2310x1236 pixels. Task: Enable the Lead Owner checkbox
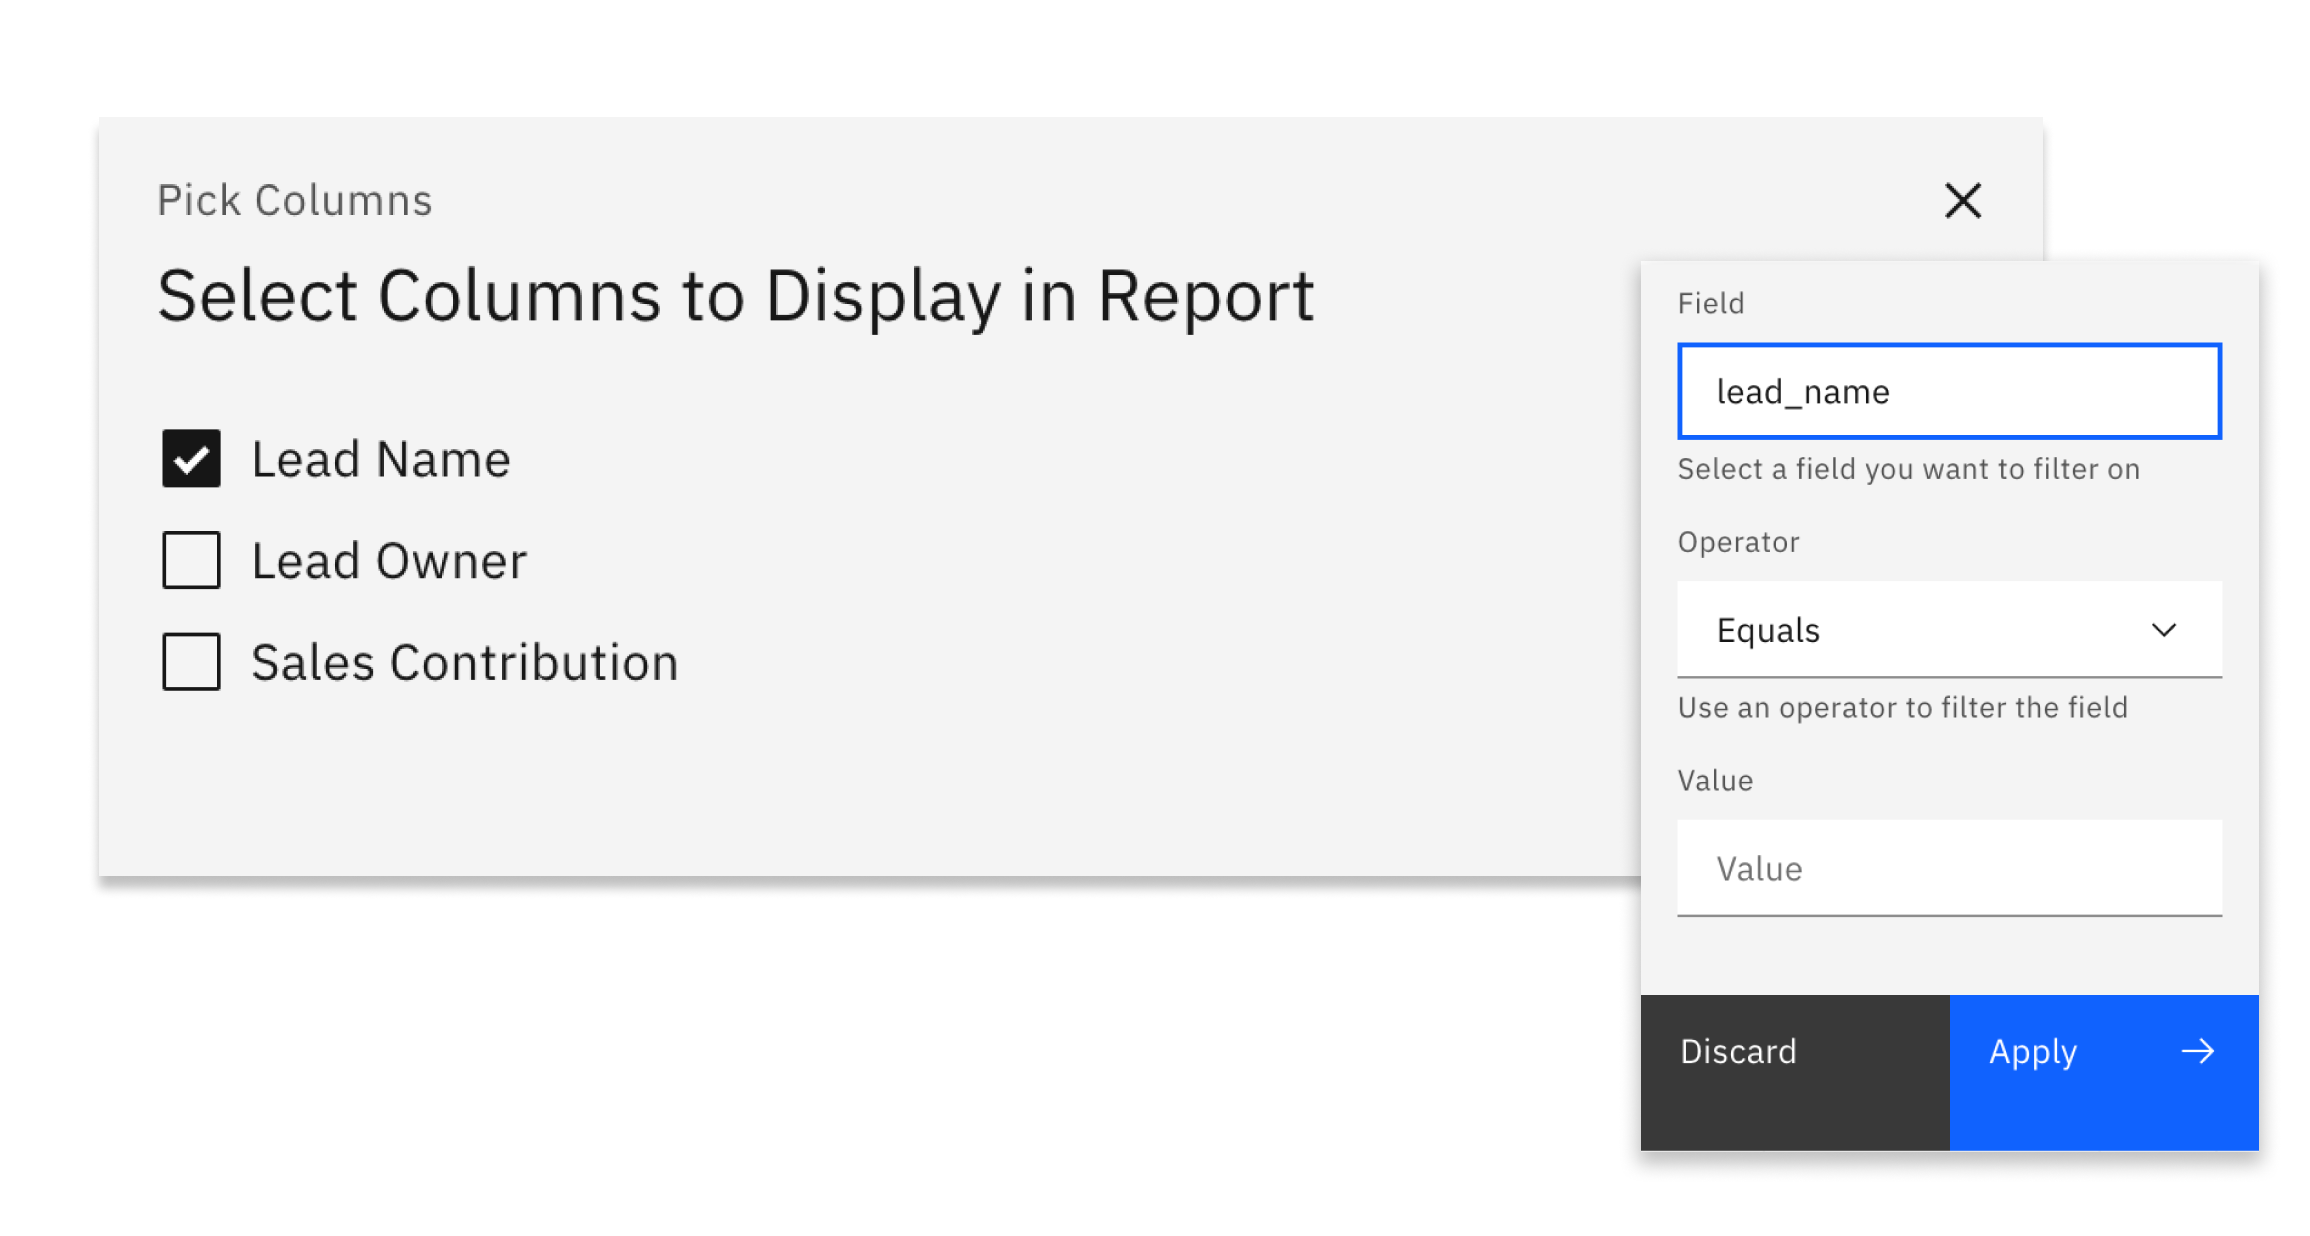191,560
